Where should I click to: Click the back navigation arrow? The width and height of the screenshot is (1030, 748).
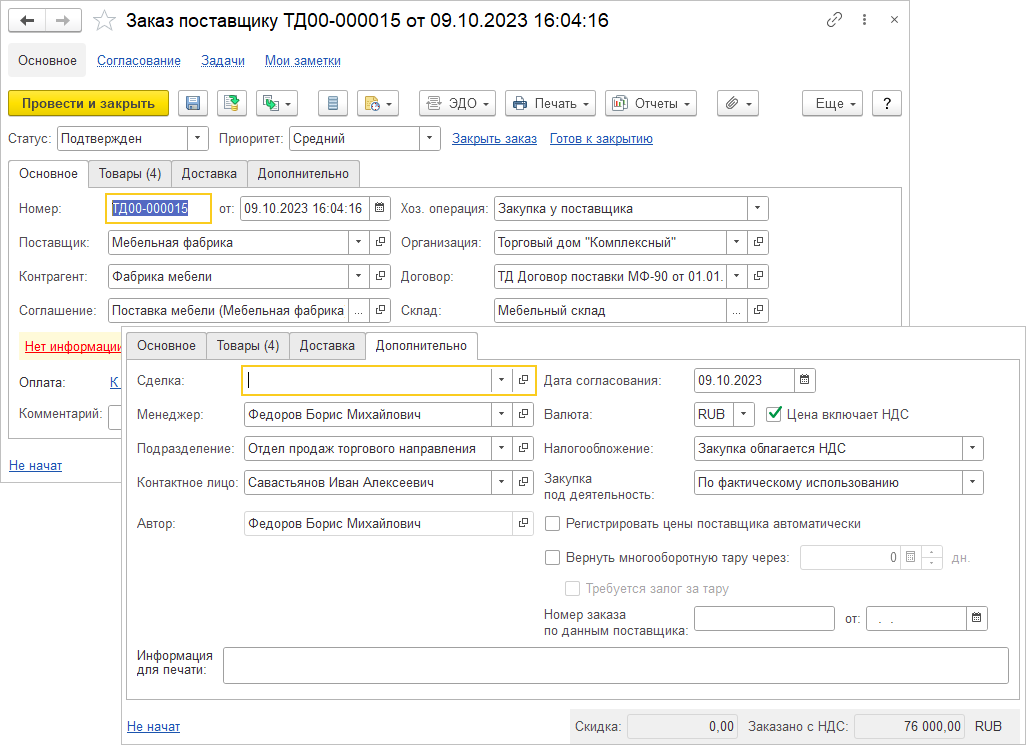(27, 21)
